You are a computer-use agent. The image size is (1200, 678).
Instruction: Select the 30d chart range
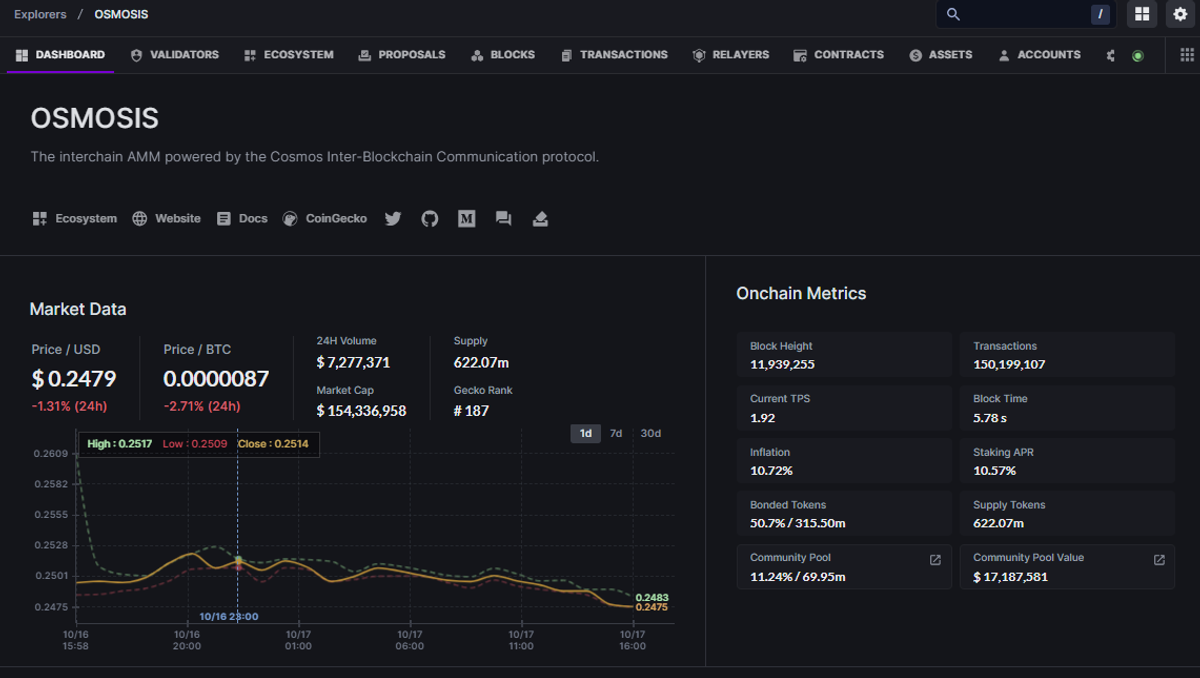pos(651,433)
